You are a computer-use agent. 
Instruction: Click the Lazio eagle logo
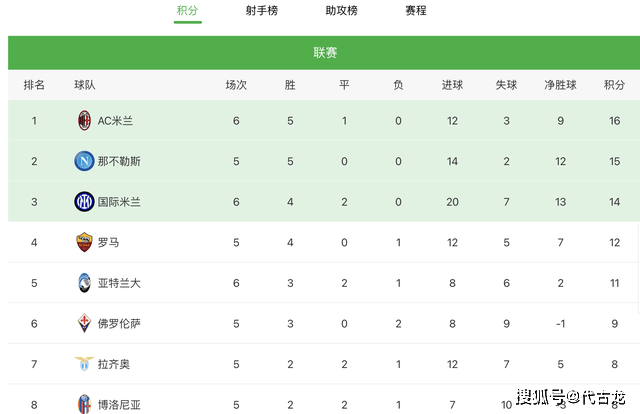click(x=84, y=363)
